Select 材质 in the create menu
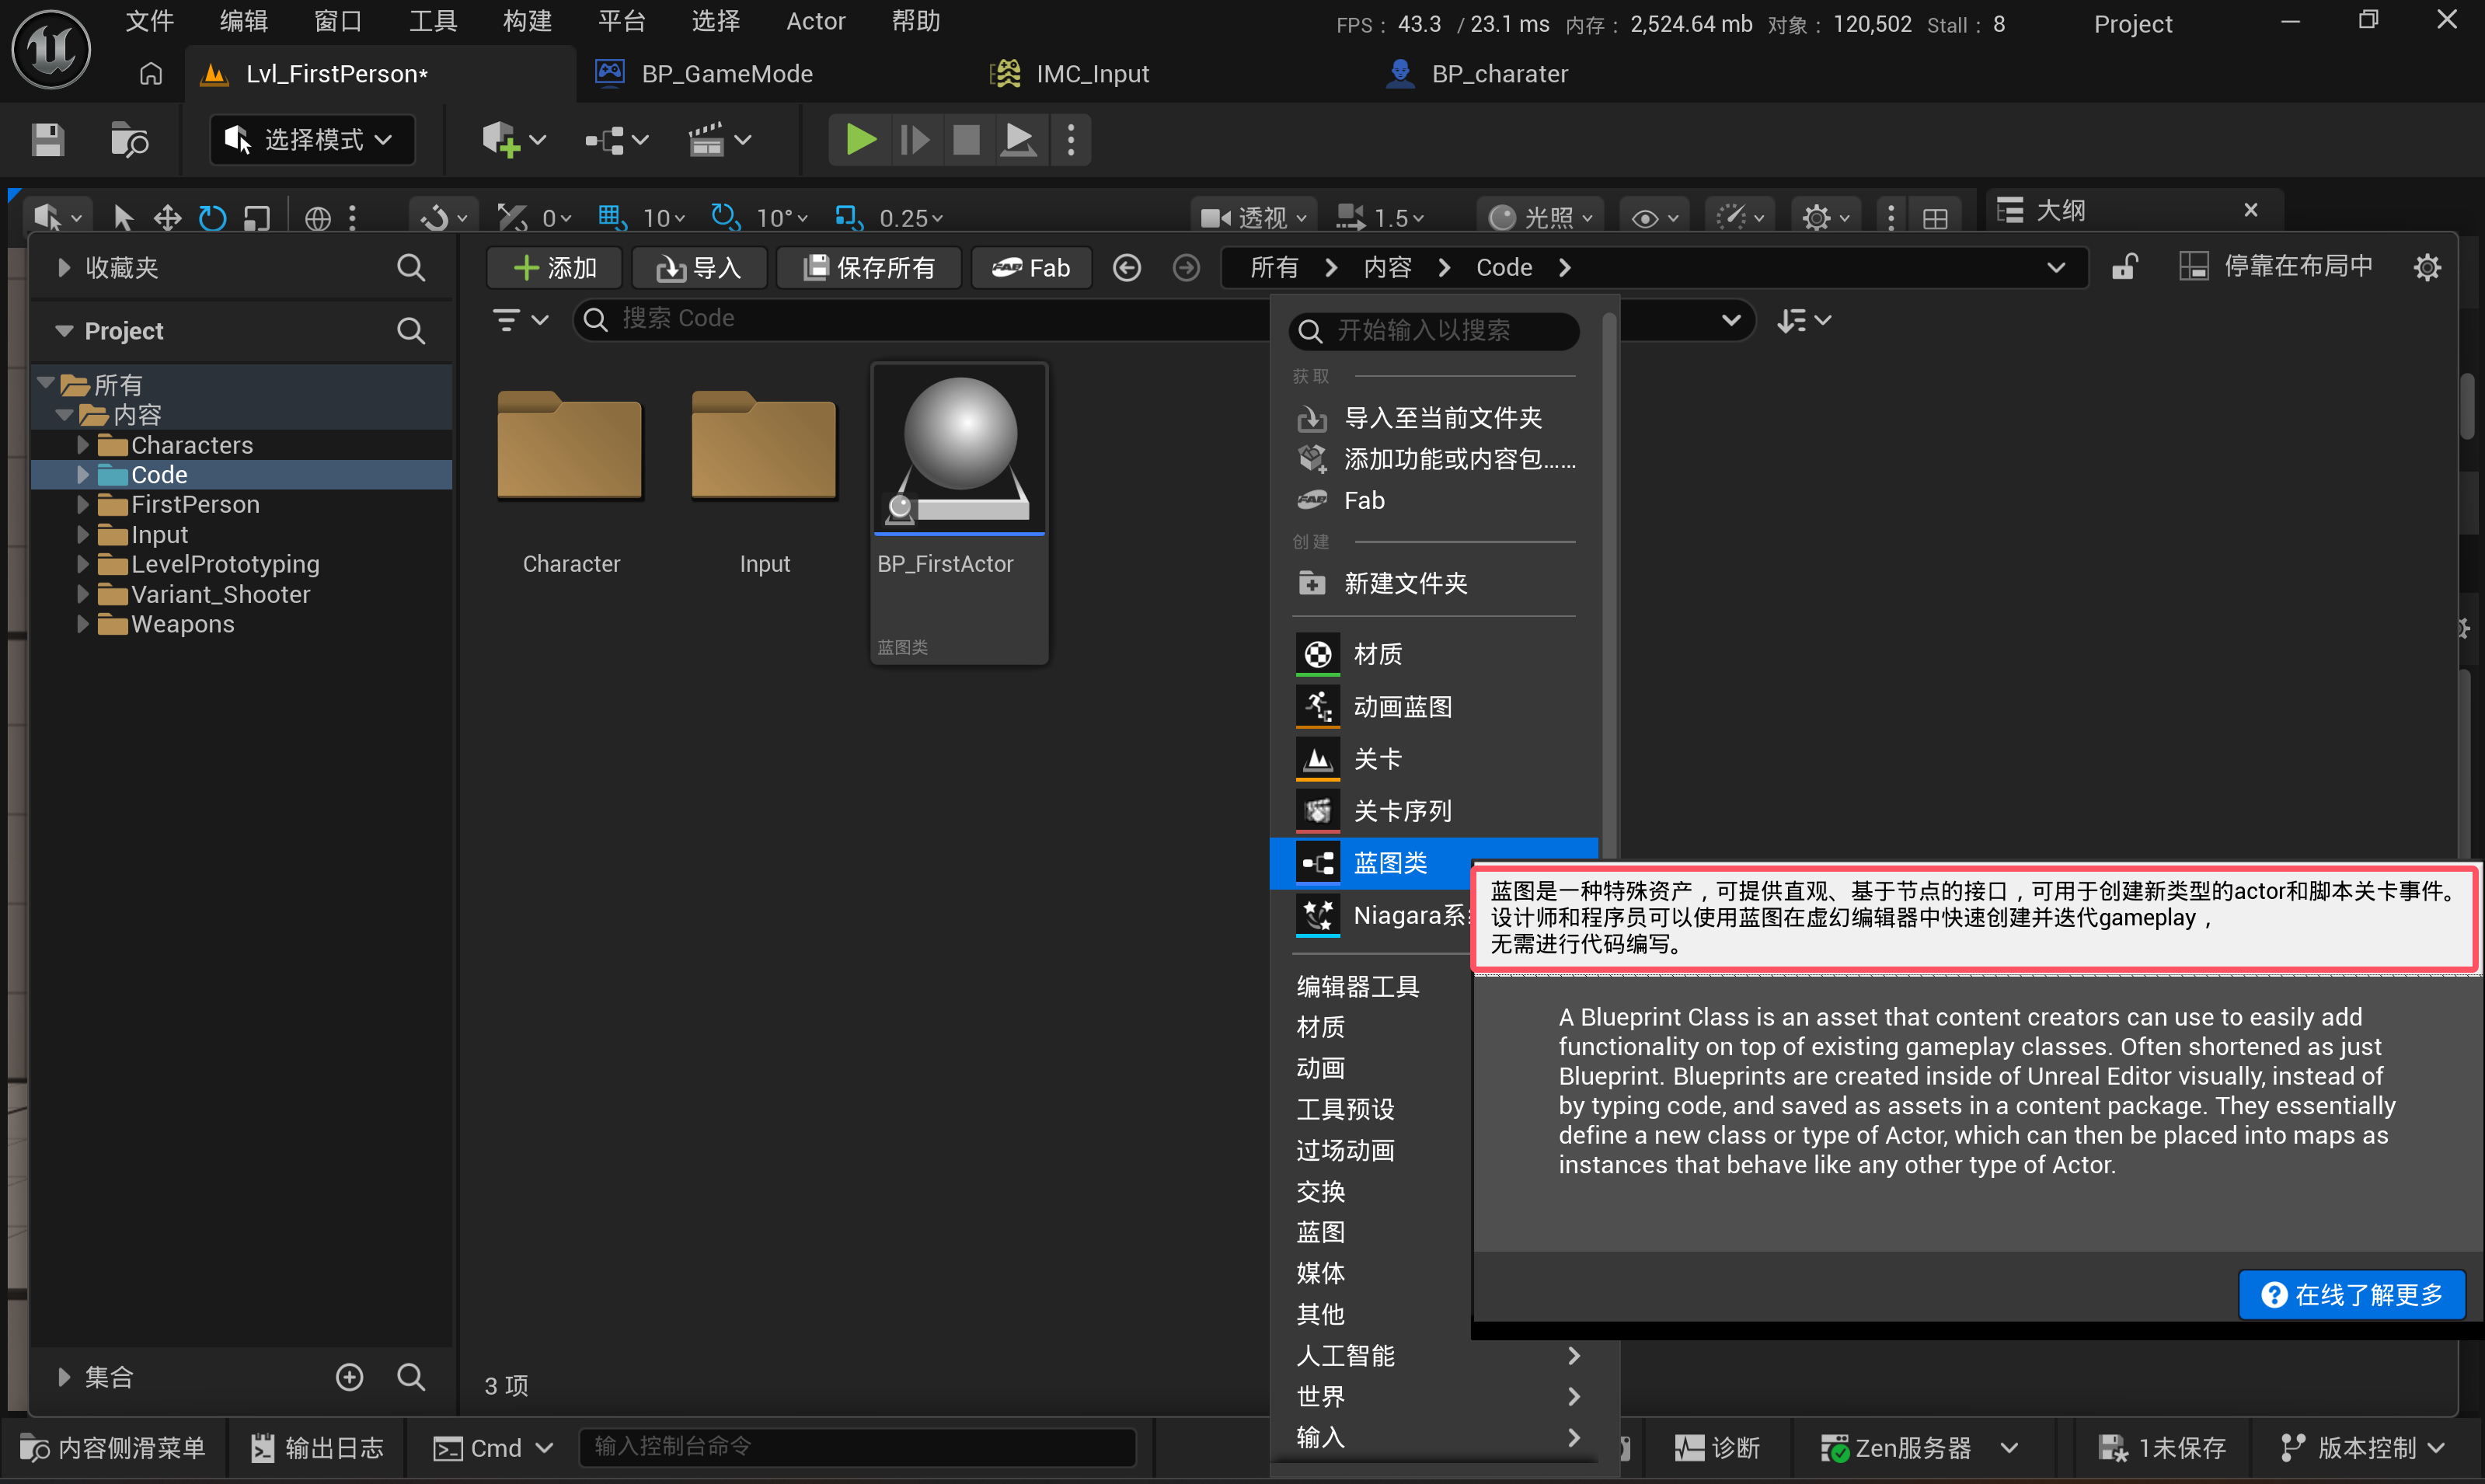 (1377, 654)
